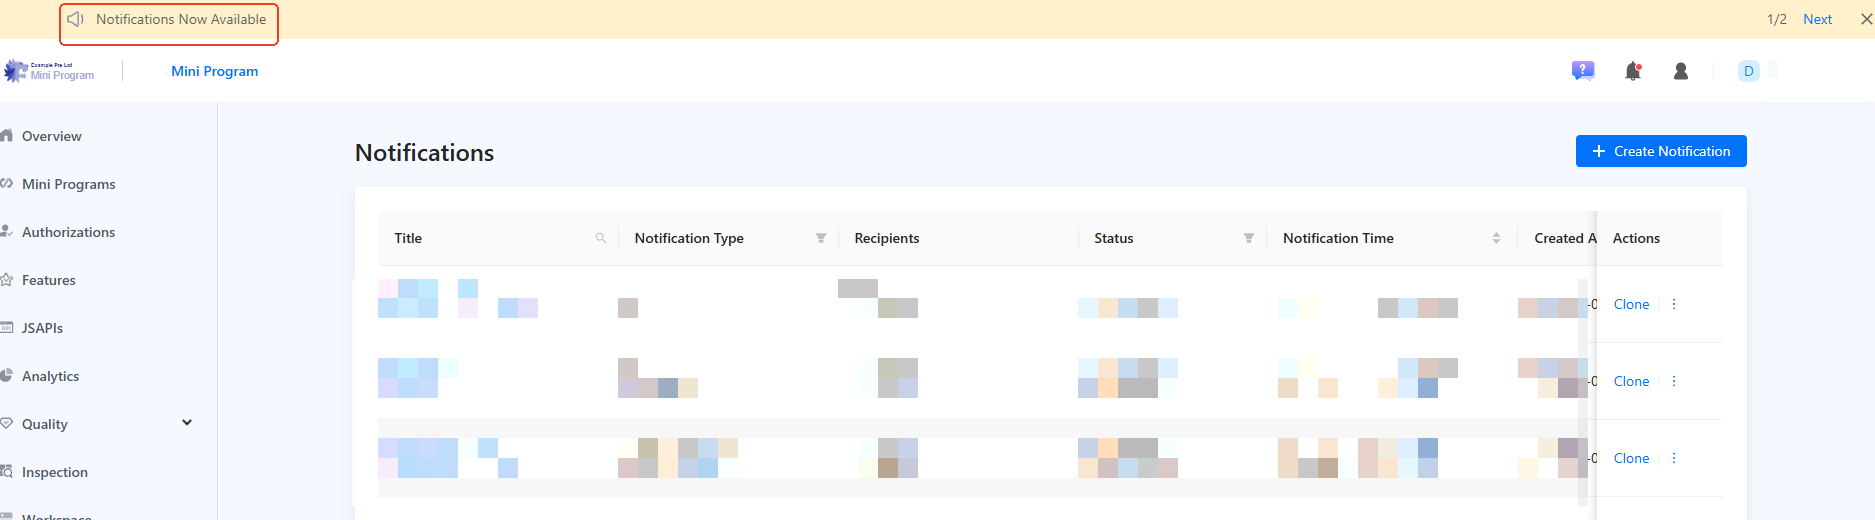Click the D account avatar
This screenshot has width=1875, height=520.
(x=1748, y=71)
